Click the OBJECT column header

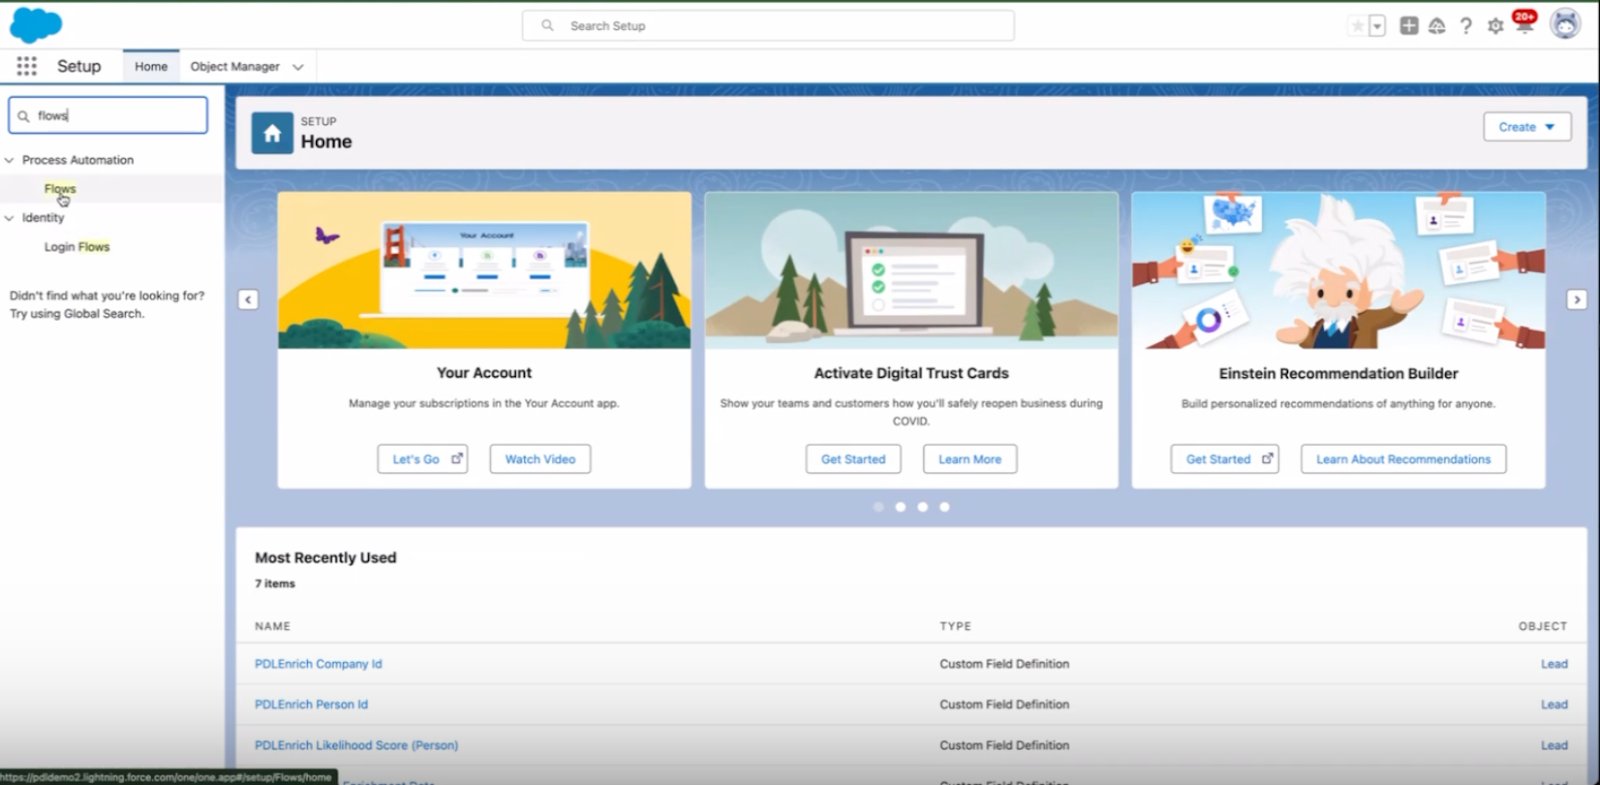pos(1543,626)
